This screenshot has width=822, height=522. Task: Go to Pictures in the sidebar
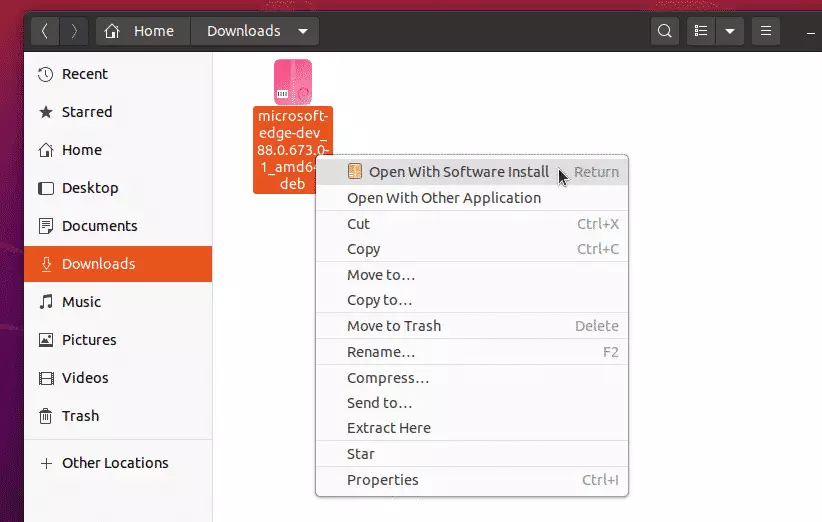pos(118,340)
